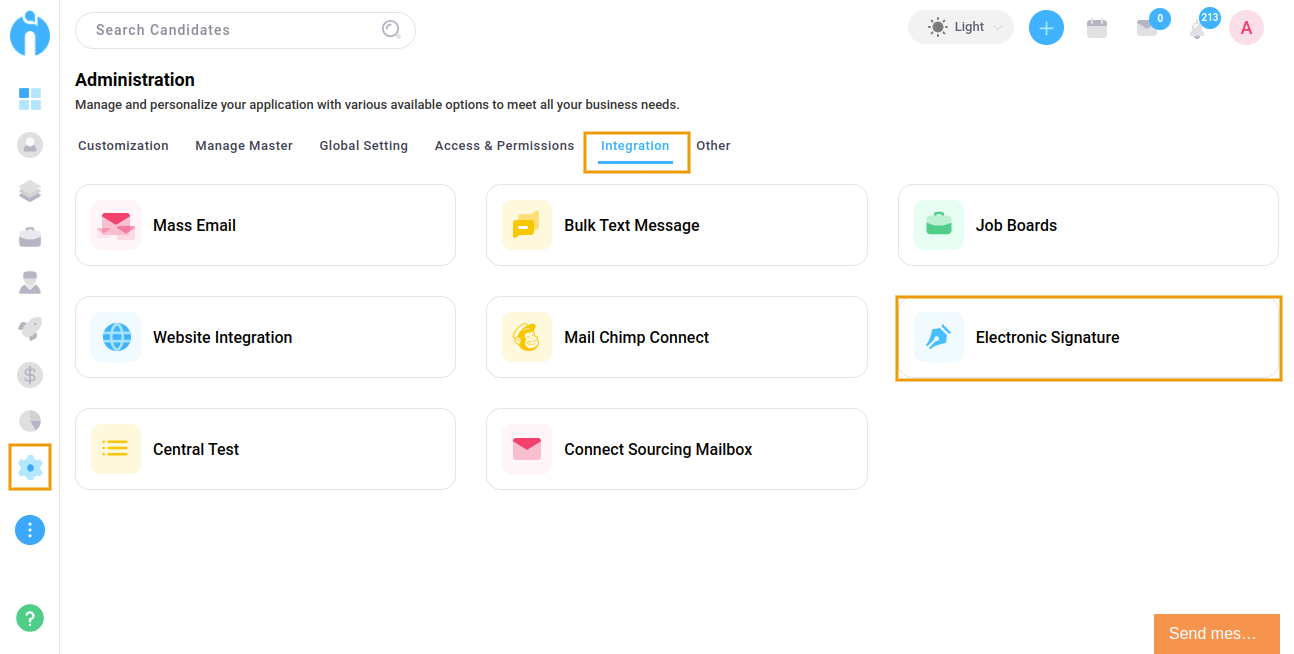The height and width of the screenshot is (654, 1294).
Task: Open the calendar icon in header
Action: click(1097, 28)
